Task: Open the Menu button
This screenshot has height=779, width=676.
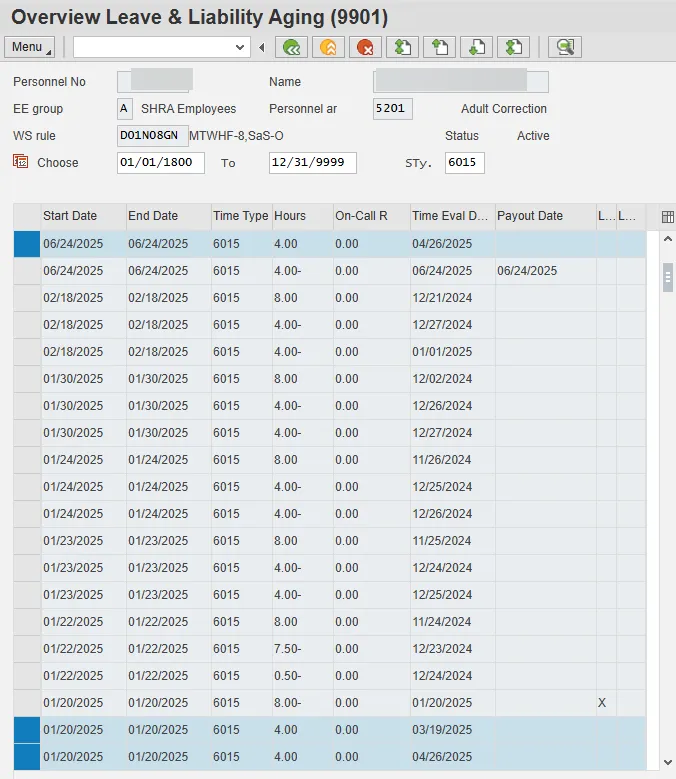Action: click(30, 47)
